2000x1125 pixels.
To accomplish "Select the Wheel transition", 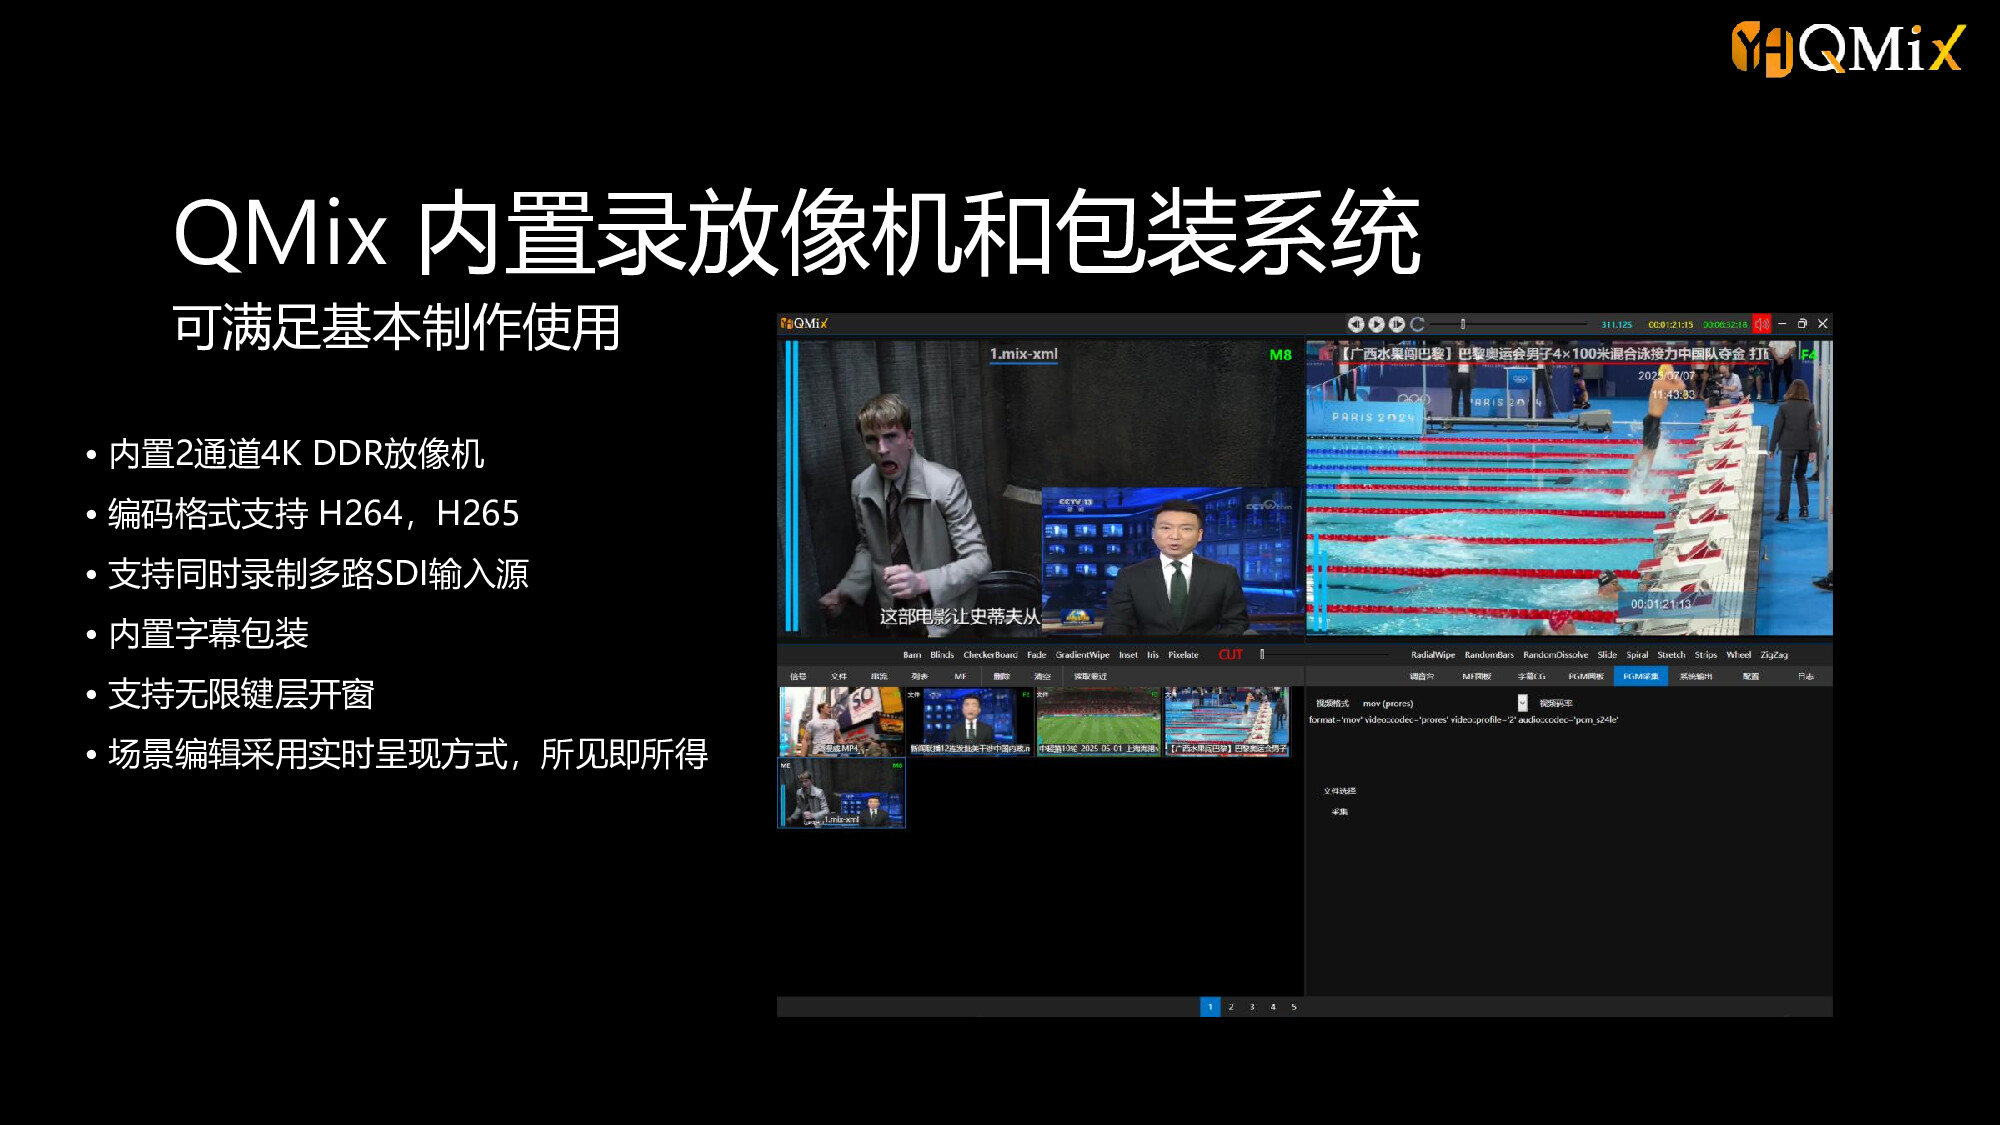I will [x=1738, y=655].
